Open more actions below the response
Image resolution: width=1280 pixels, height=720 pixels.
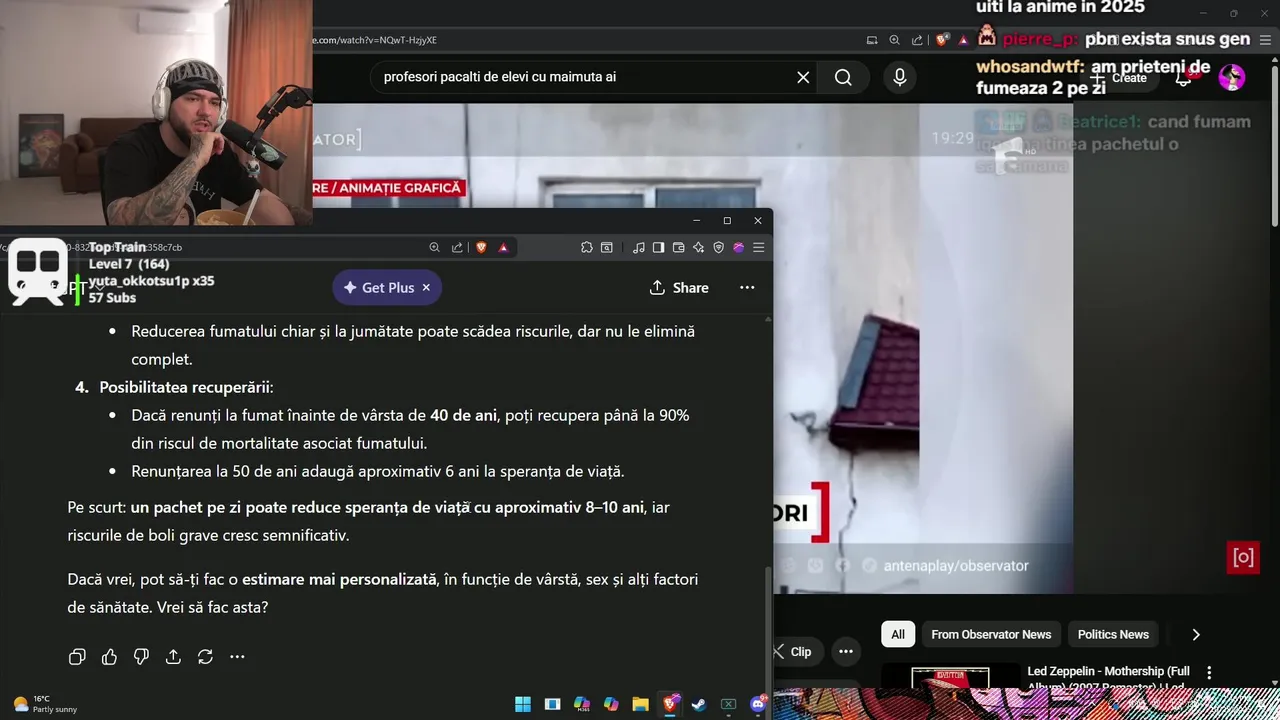(237, 657)
